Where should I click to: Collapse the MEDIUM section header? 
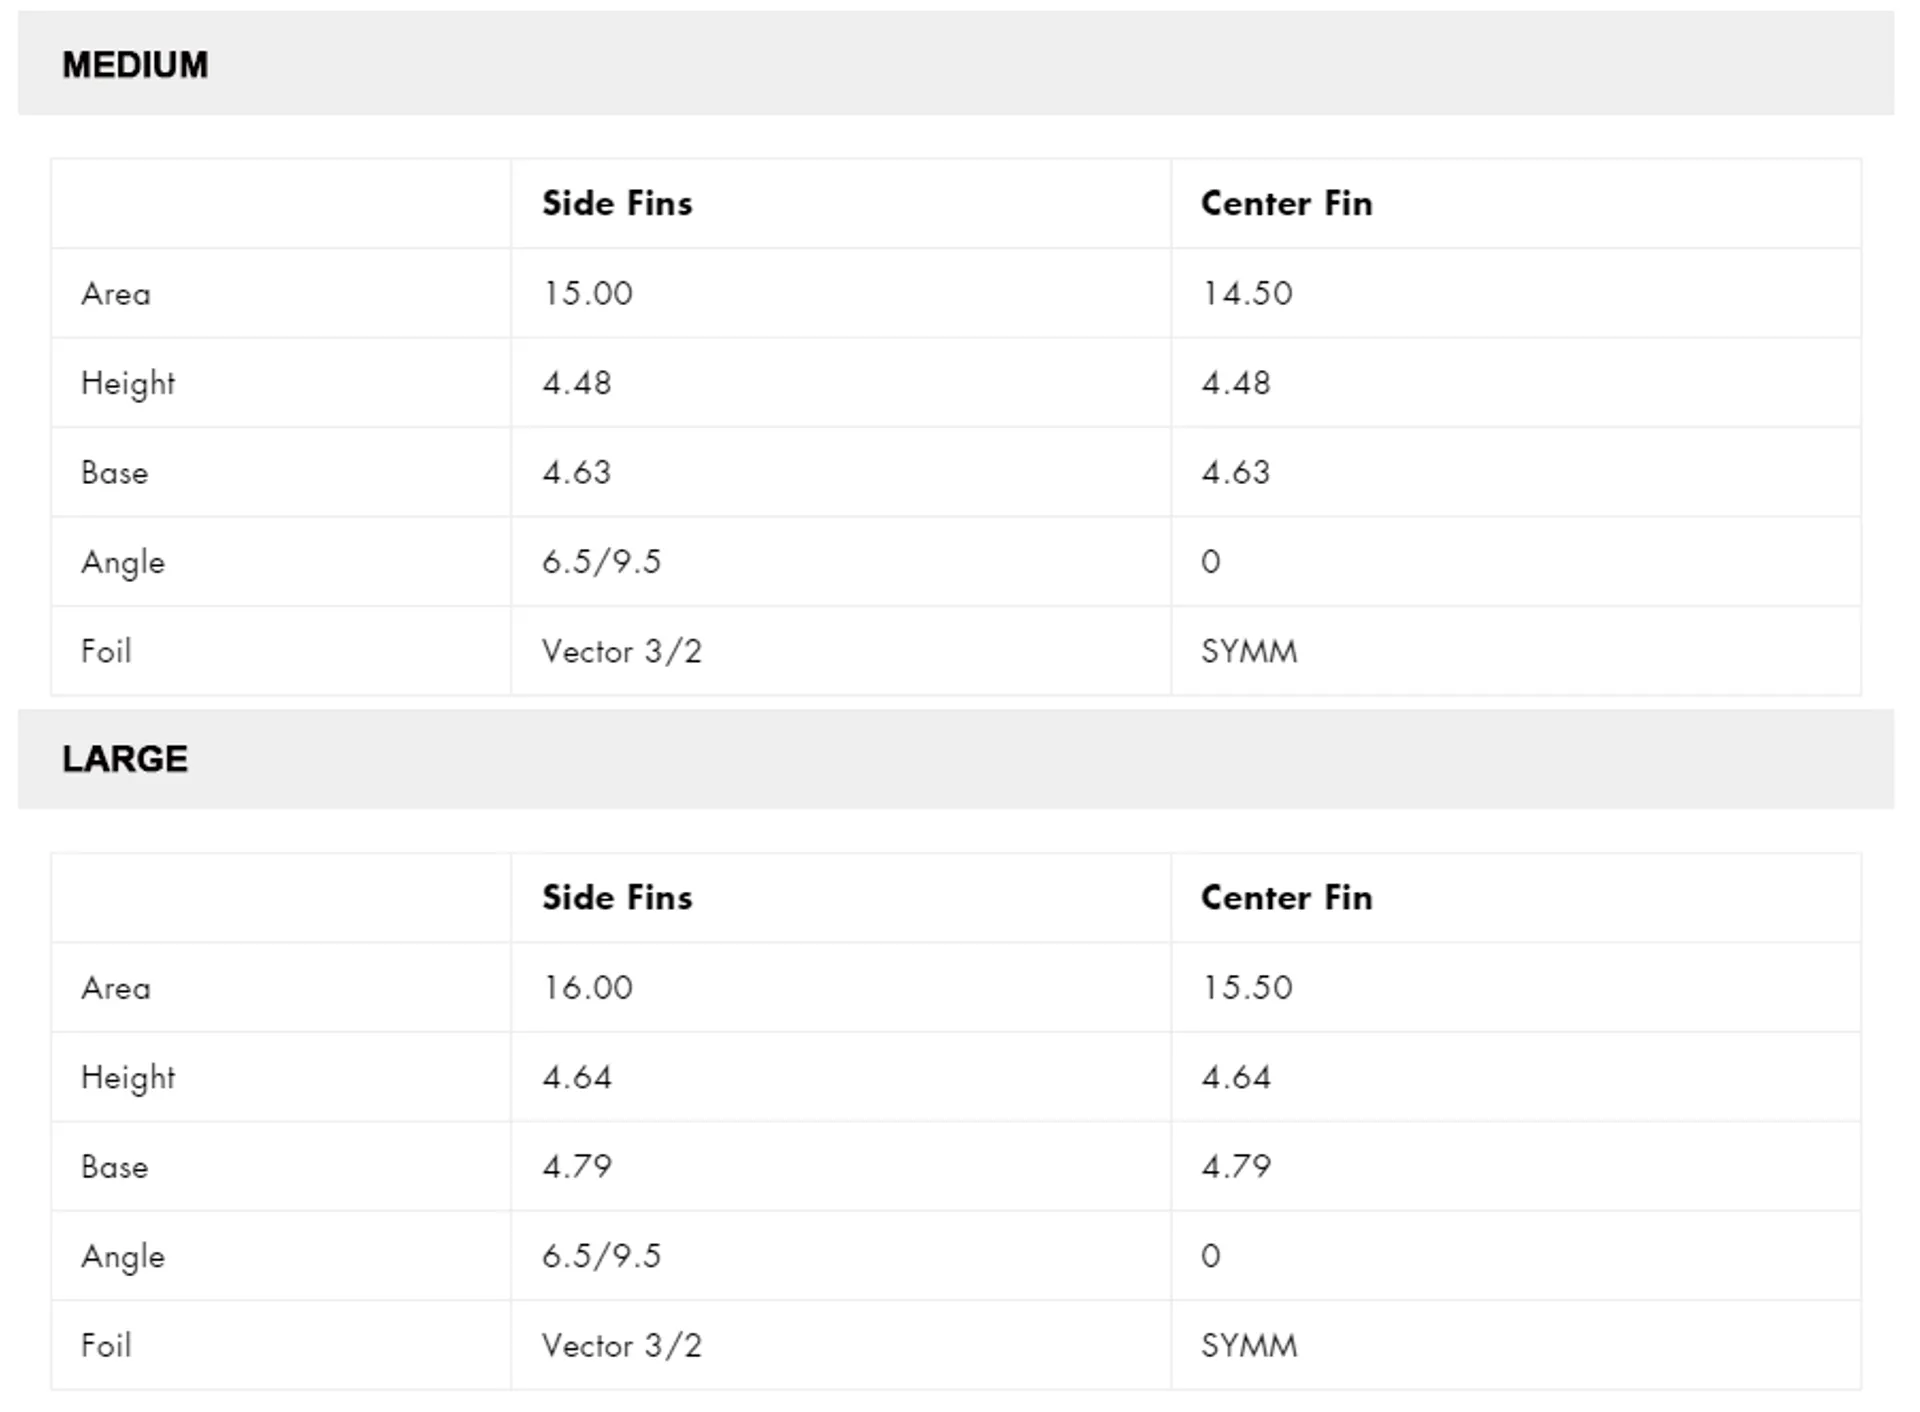[955, 63]
